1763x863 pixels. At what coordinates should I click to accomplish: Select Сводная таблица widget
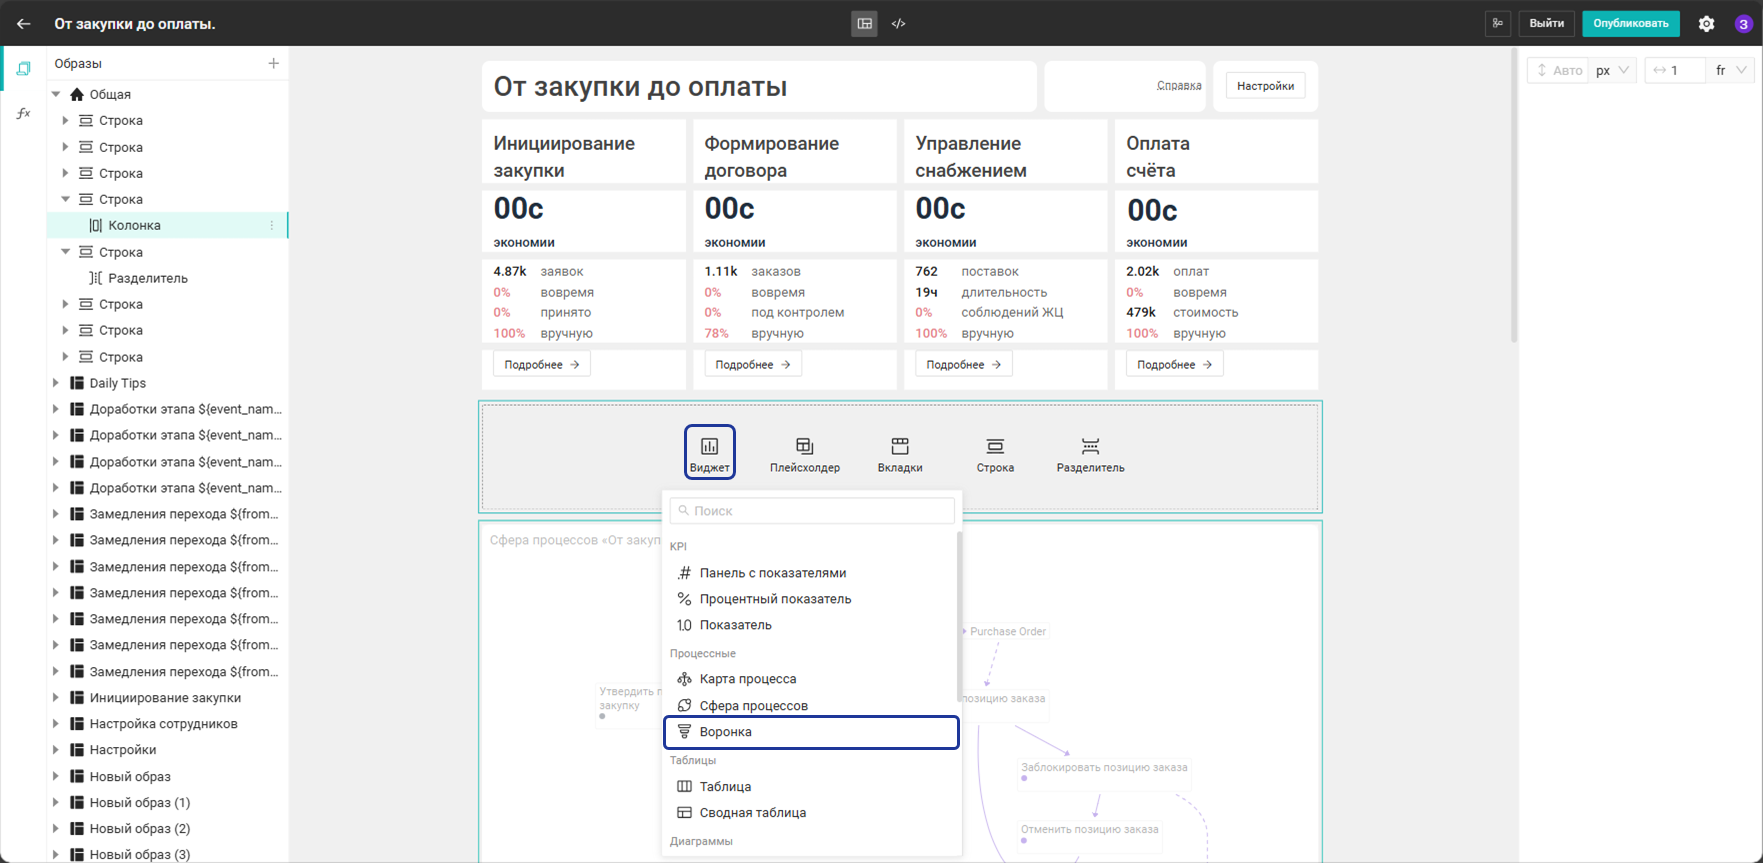click(811, 813)
